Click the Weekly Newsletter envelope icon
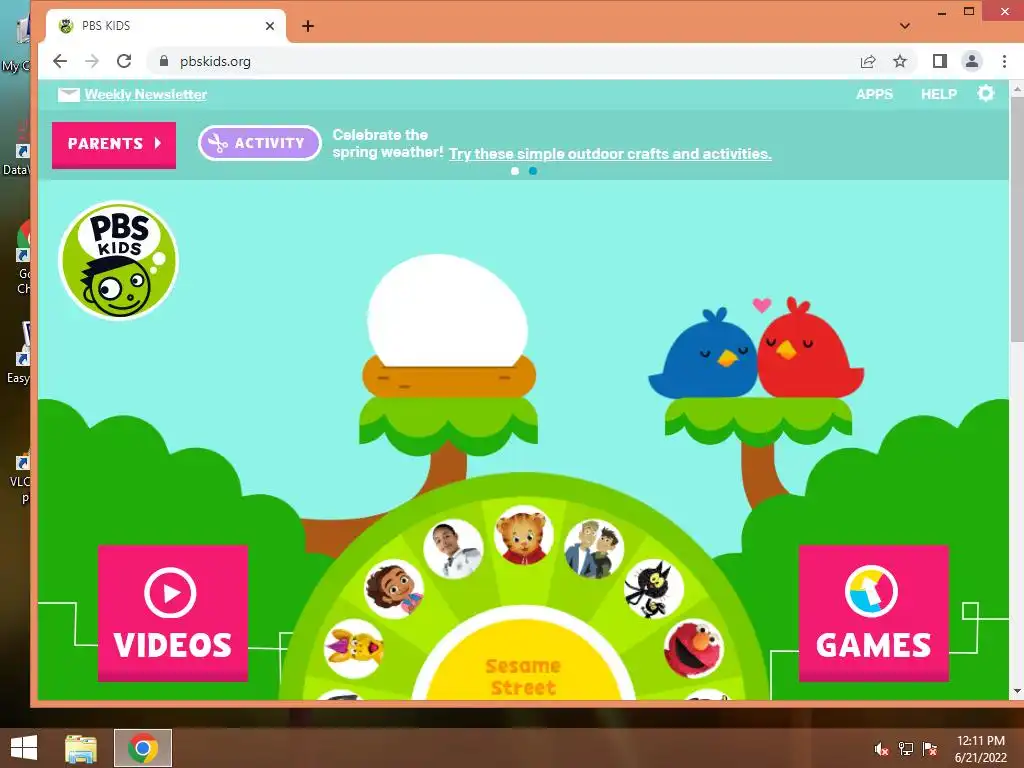This screenshot has width=1024, height=768. tap(69, 95)
